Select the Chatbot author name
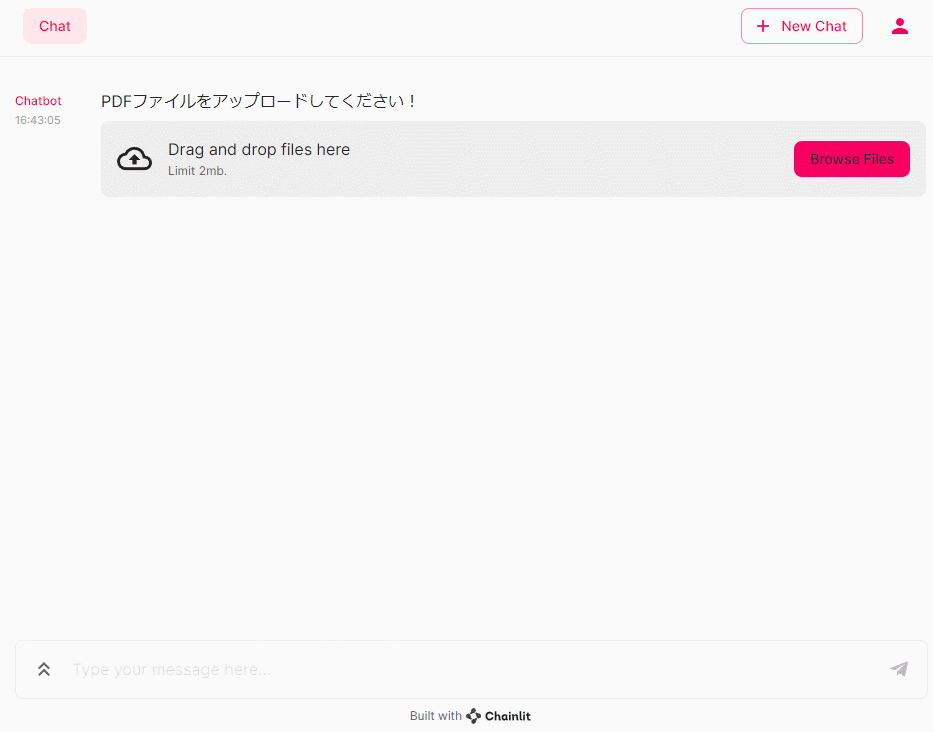Image resolution: width=933 pixels, height=732 pixels. pyautogui.click(x=38, y=101)
